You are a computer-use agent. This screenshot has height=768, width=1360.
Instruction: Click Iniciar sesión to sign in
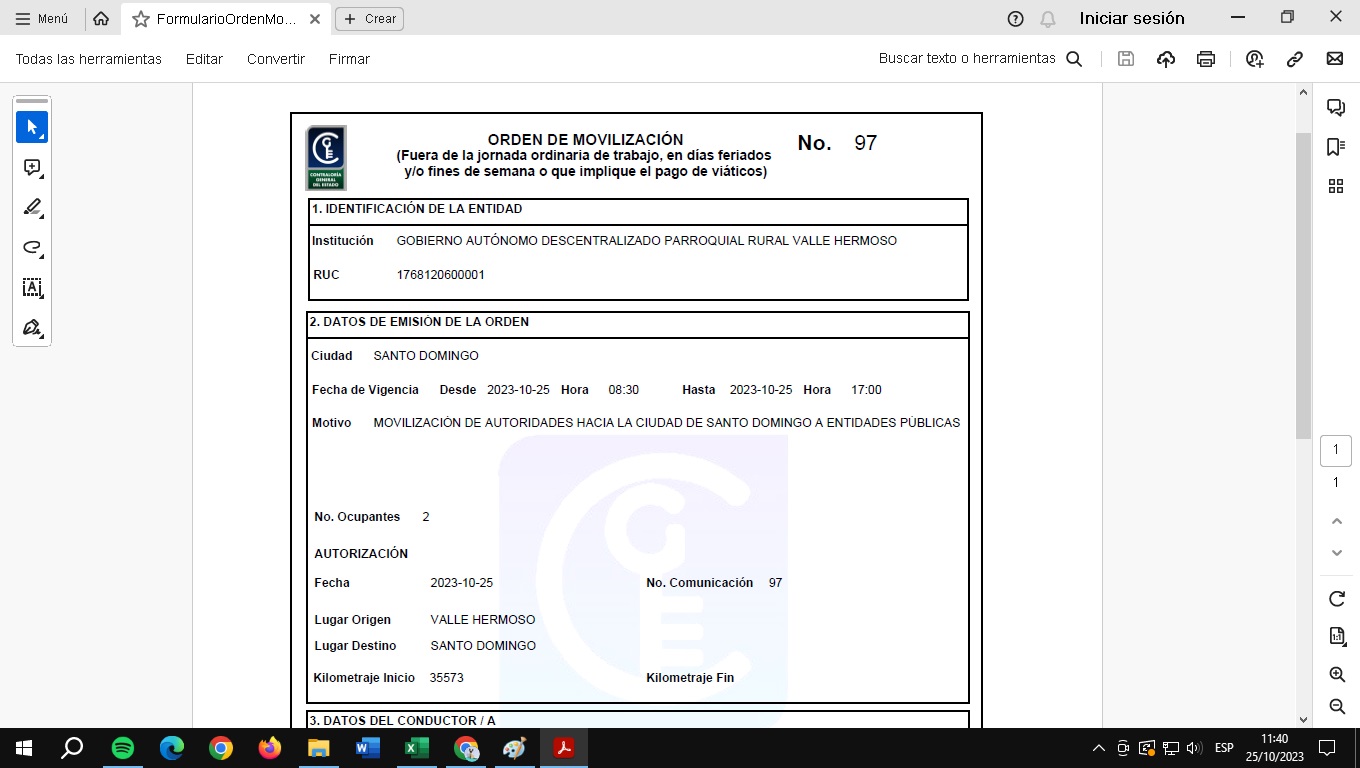[x=1131, y=18]
